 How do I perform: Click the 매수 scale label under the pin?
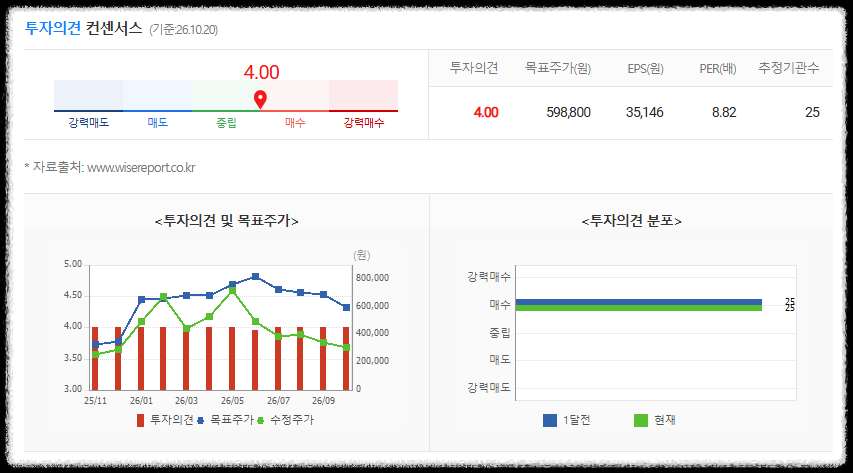tap(295, 122)
